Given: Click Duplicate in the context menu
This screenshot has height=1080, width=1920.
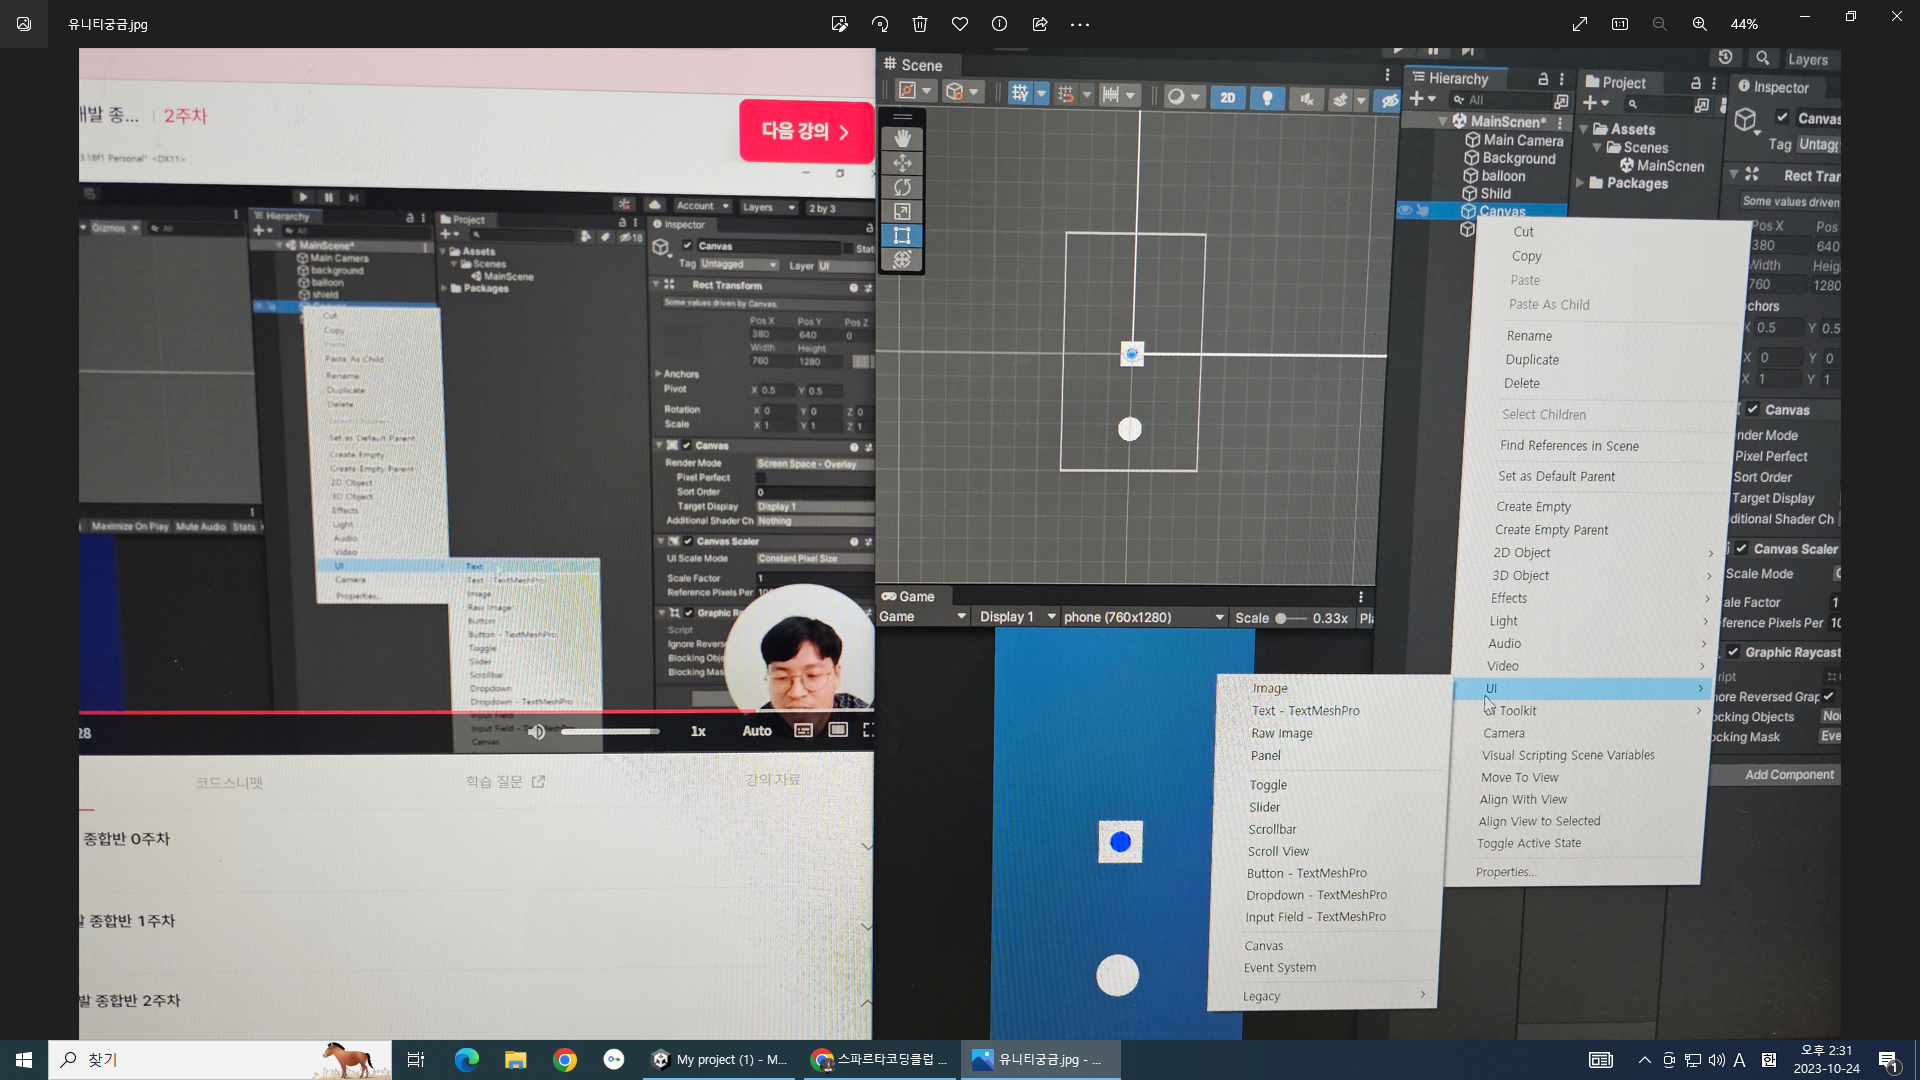Looking at the screenshot, I should click(1532, 360).
